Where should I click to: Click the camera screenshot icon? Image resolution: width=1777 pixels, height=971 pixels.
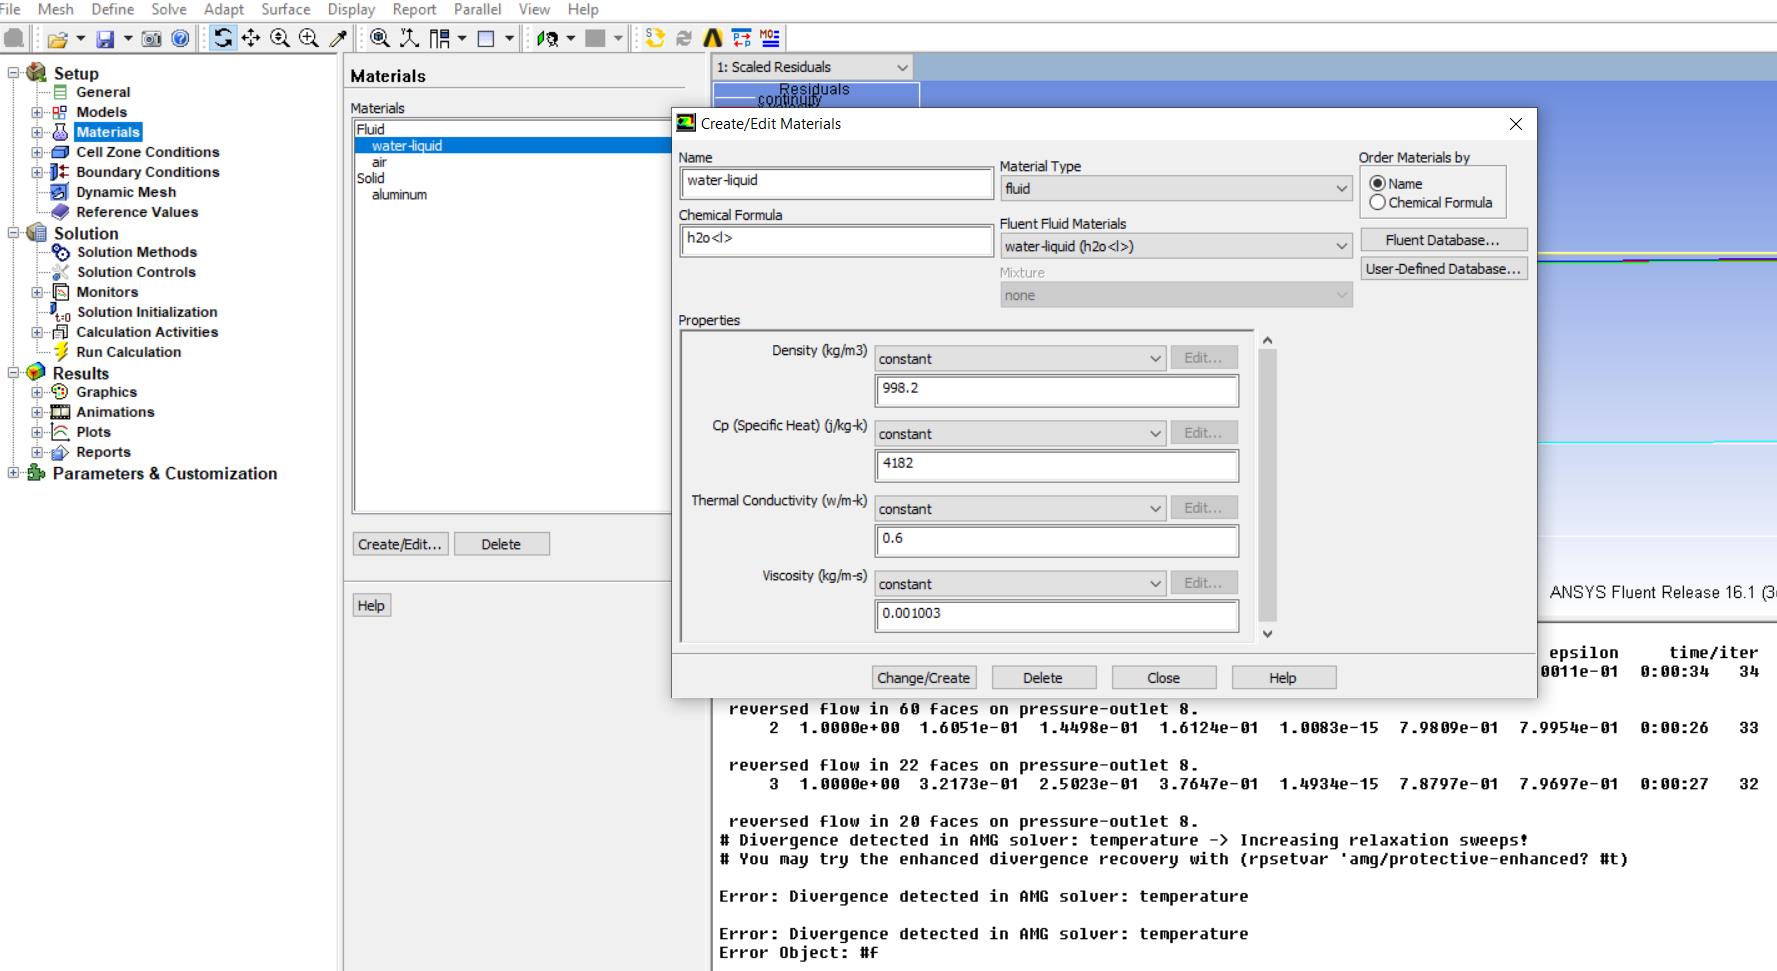(151, 39)
